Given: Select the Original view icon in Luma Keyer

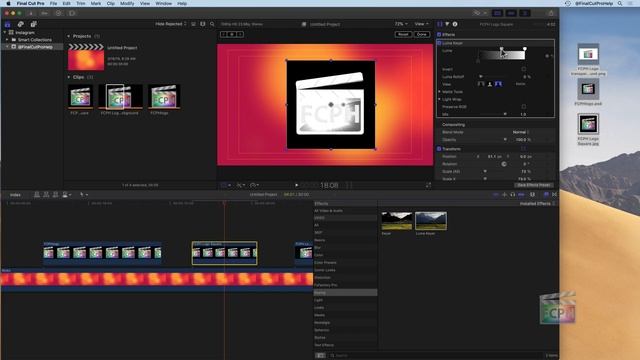Looking at the screenshot, I should (x=481, y=84).
